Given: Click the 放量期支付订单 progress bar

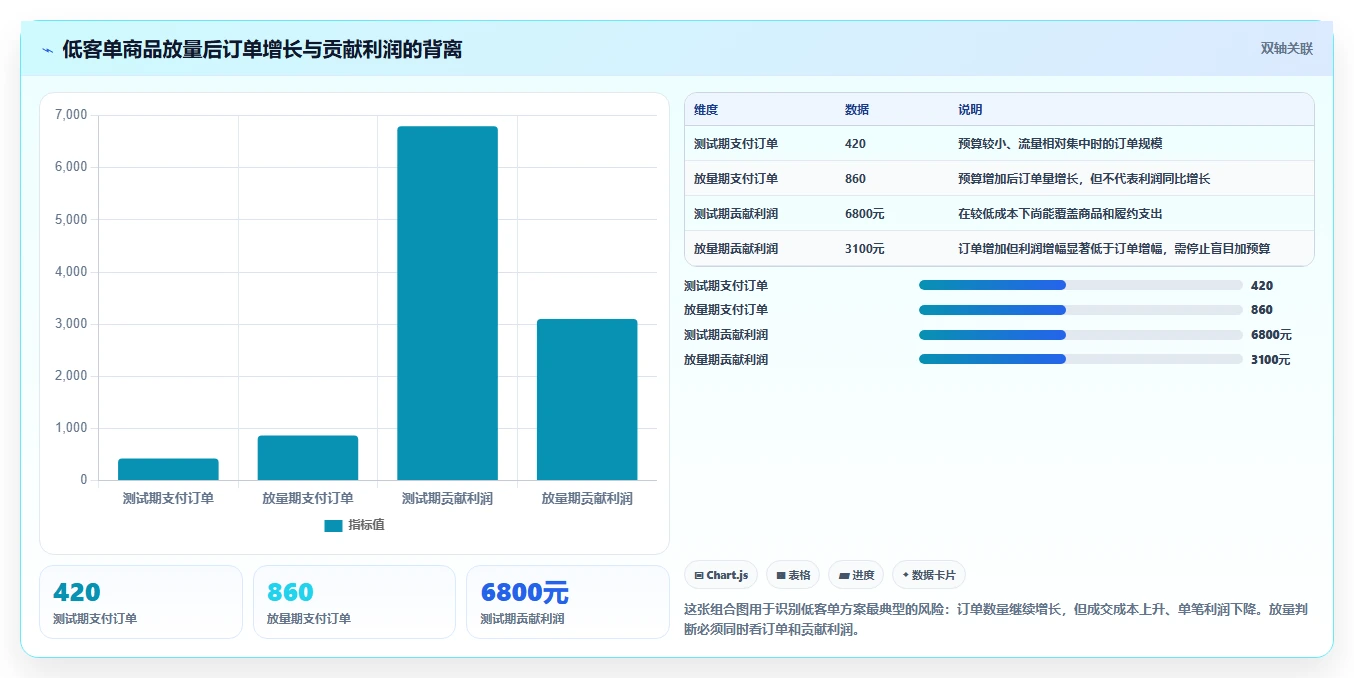Looking at the screenshot, I should [1080, 310].
